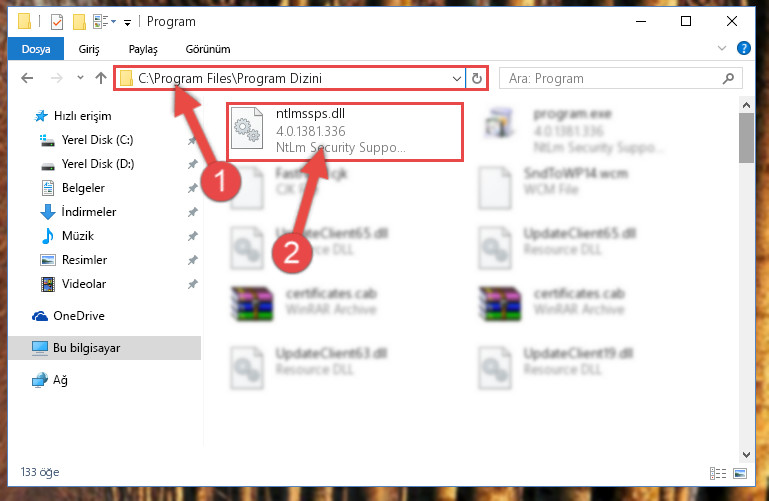This screenshot has height=501, width=769.
Task: Click the Properties quick access toolbar icon
Action: [57, 22]
